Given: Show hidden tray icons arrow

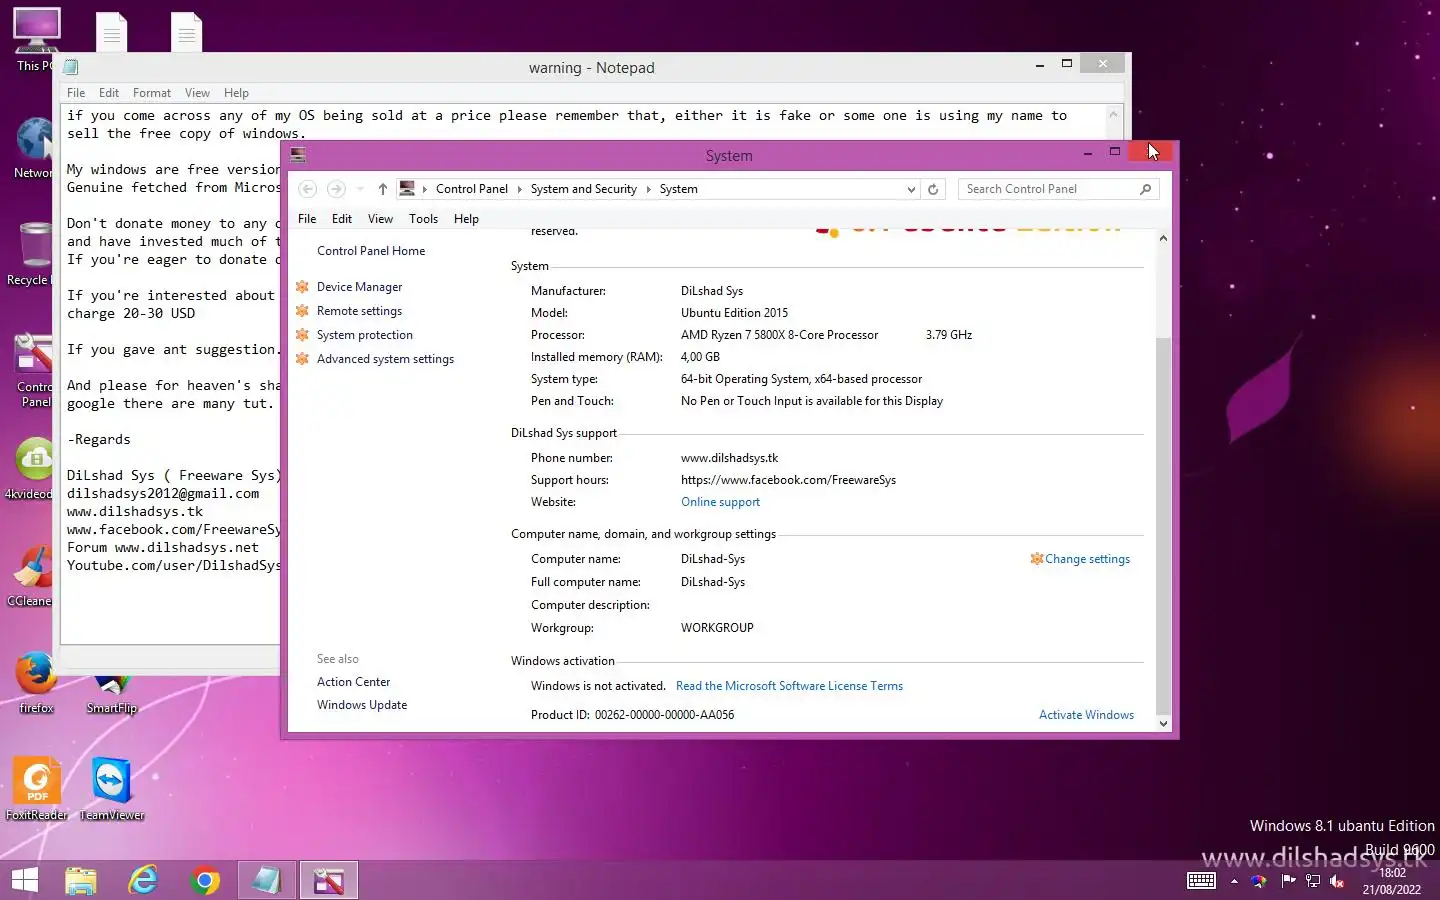Looking at the screenshot, I should pyautogui.click(x=1234, y=881).
